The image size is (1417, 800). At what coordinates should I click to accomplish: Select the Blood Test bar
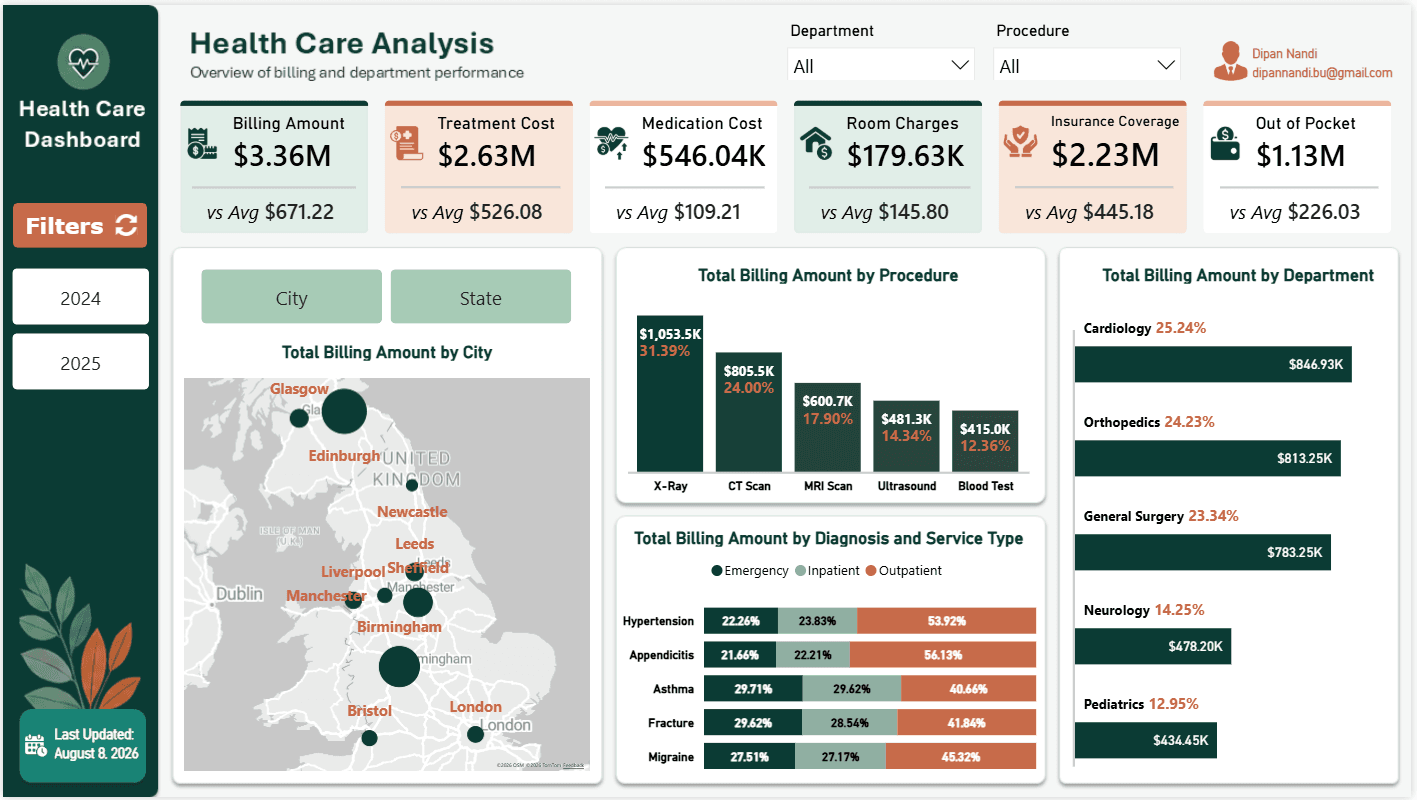click(985, 441)
